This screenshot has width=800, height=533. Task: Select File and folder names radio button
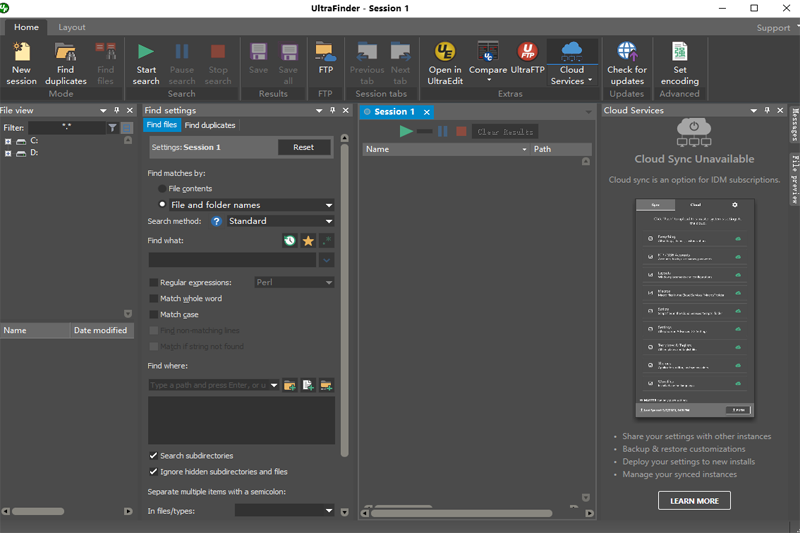[x=162, y=205]
